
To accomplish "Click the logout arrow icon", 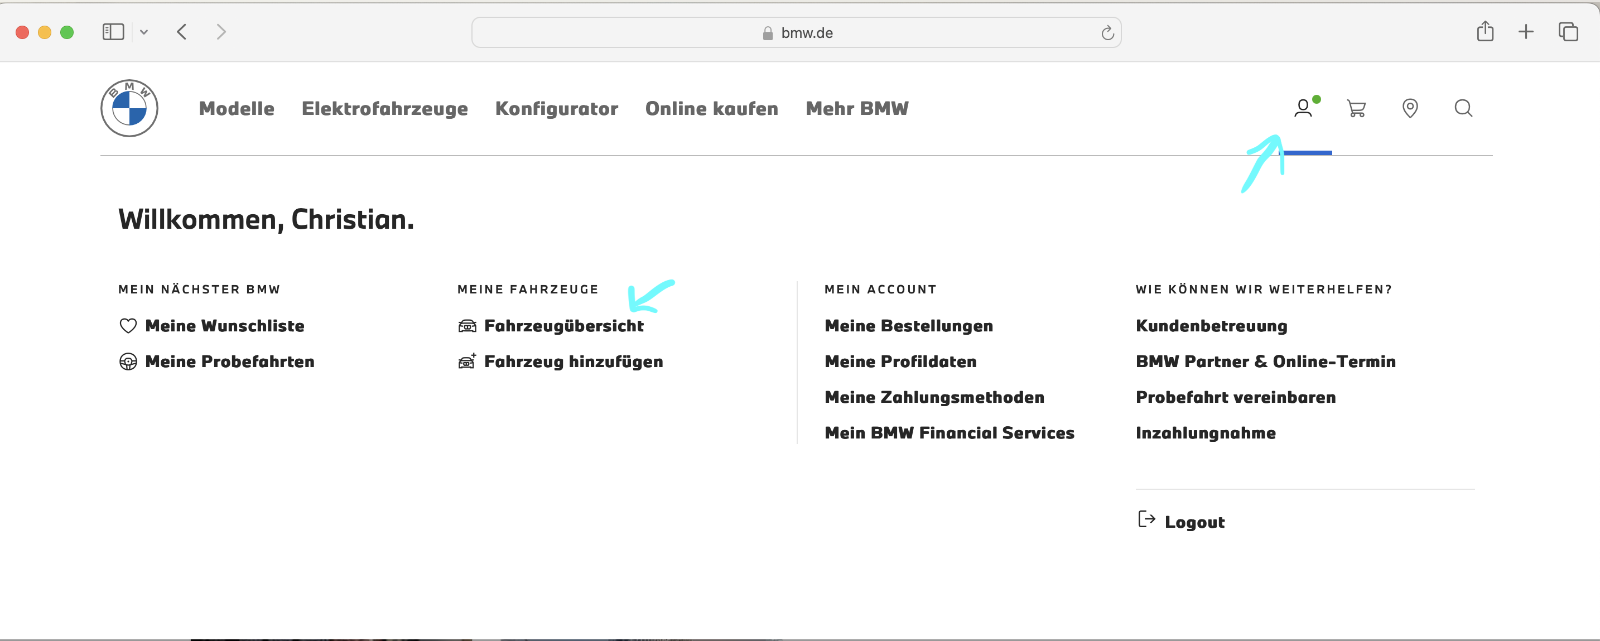I will coord(1146,519).
